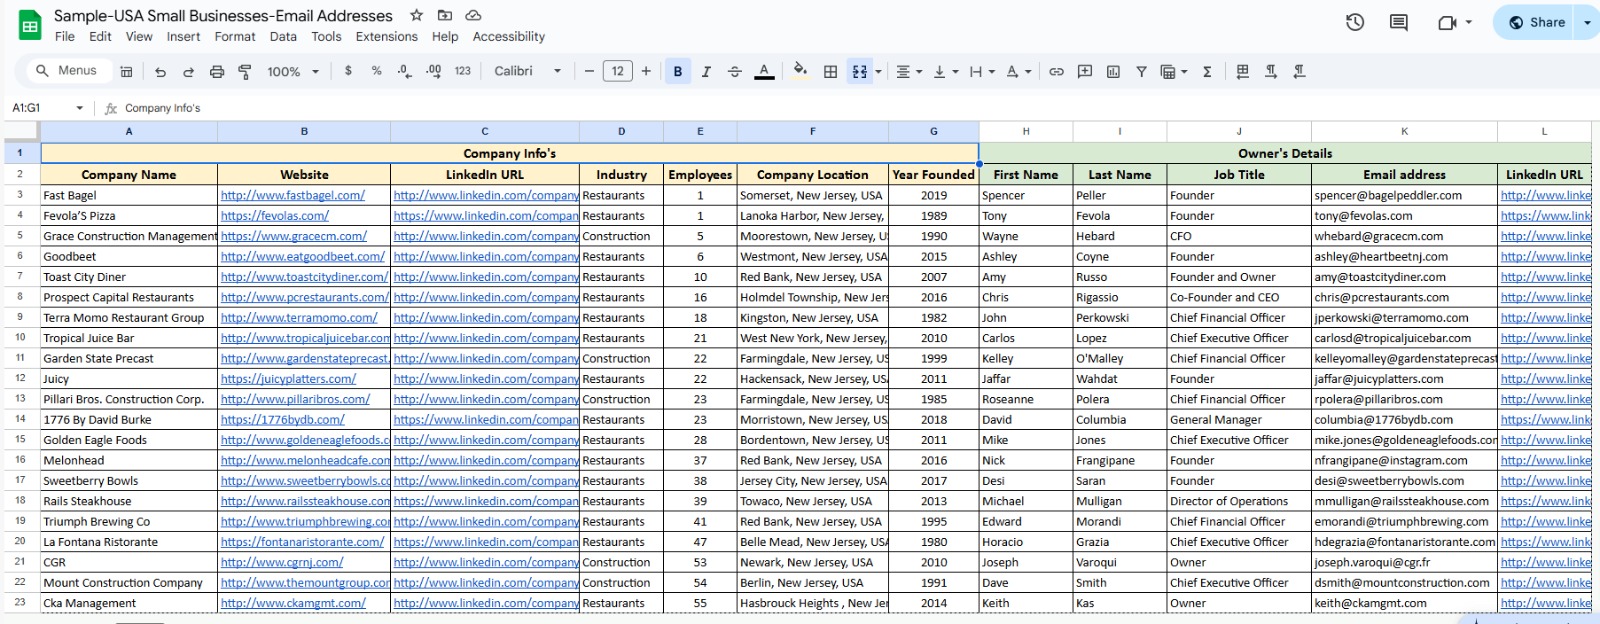Open the fevolas.com website link
Screen dimensions: 1600x624
[x=275, y=216]
